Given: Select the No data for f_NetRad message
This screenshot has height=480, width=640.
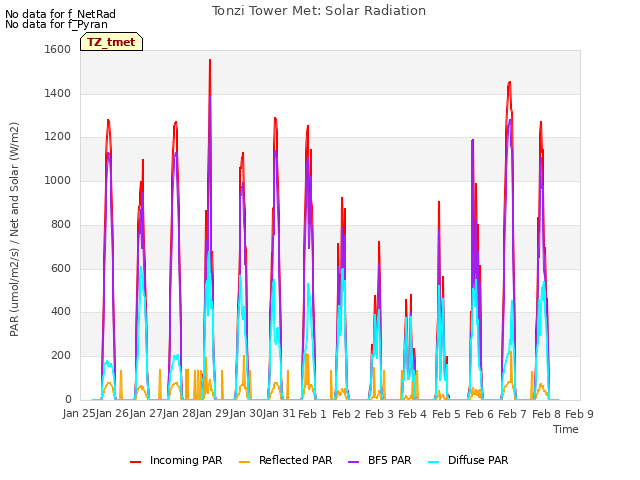Looking at the screenshot, I should point(60,14).
